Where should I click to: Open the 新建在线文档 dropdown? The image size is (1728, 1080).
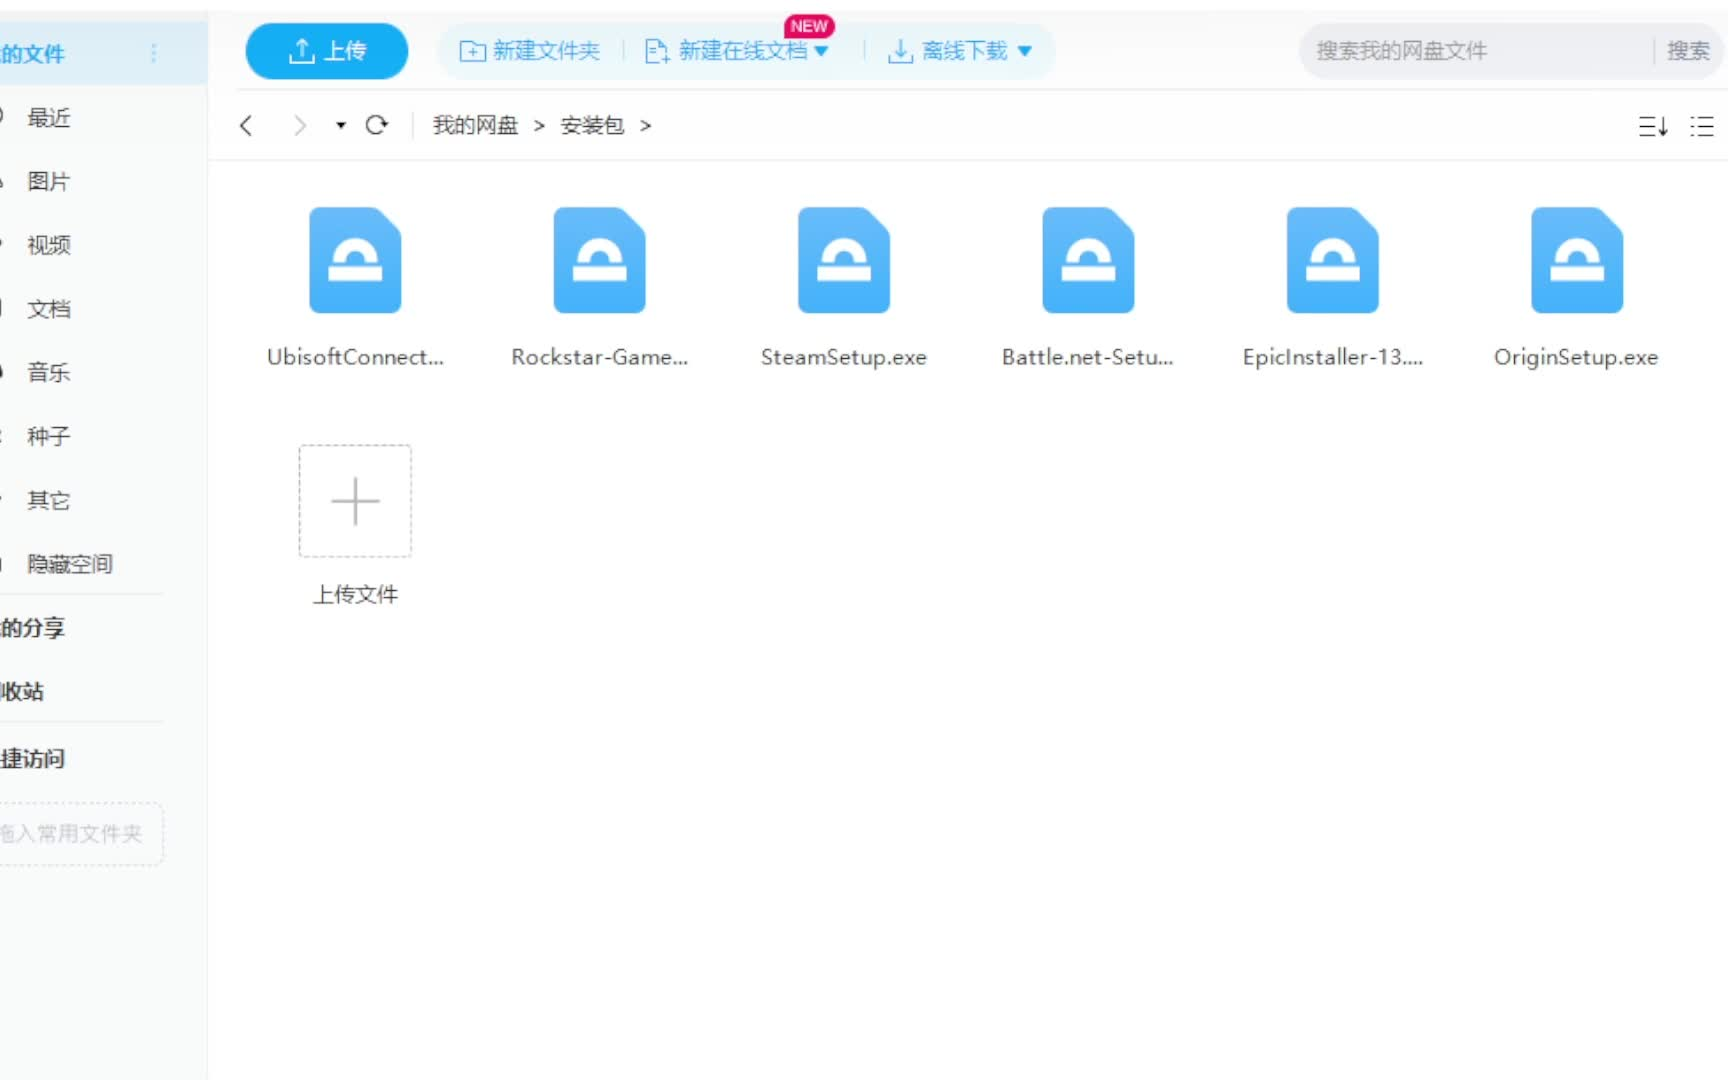click(737, 51)
